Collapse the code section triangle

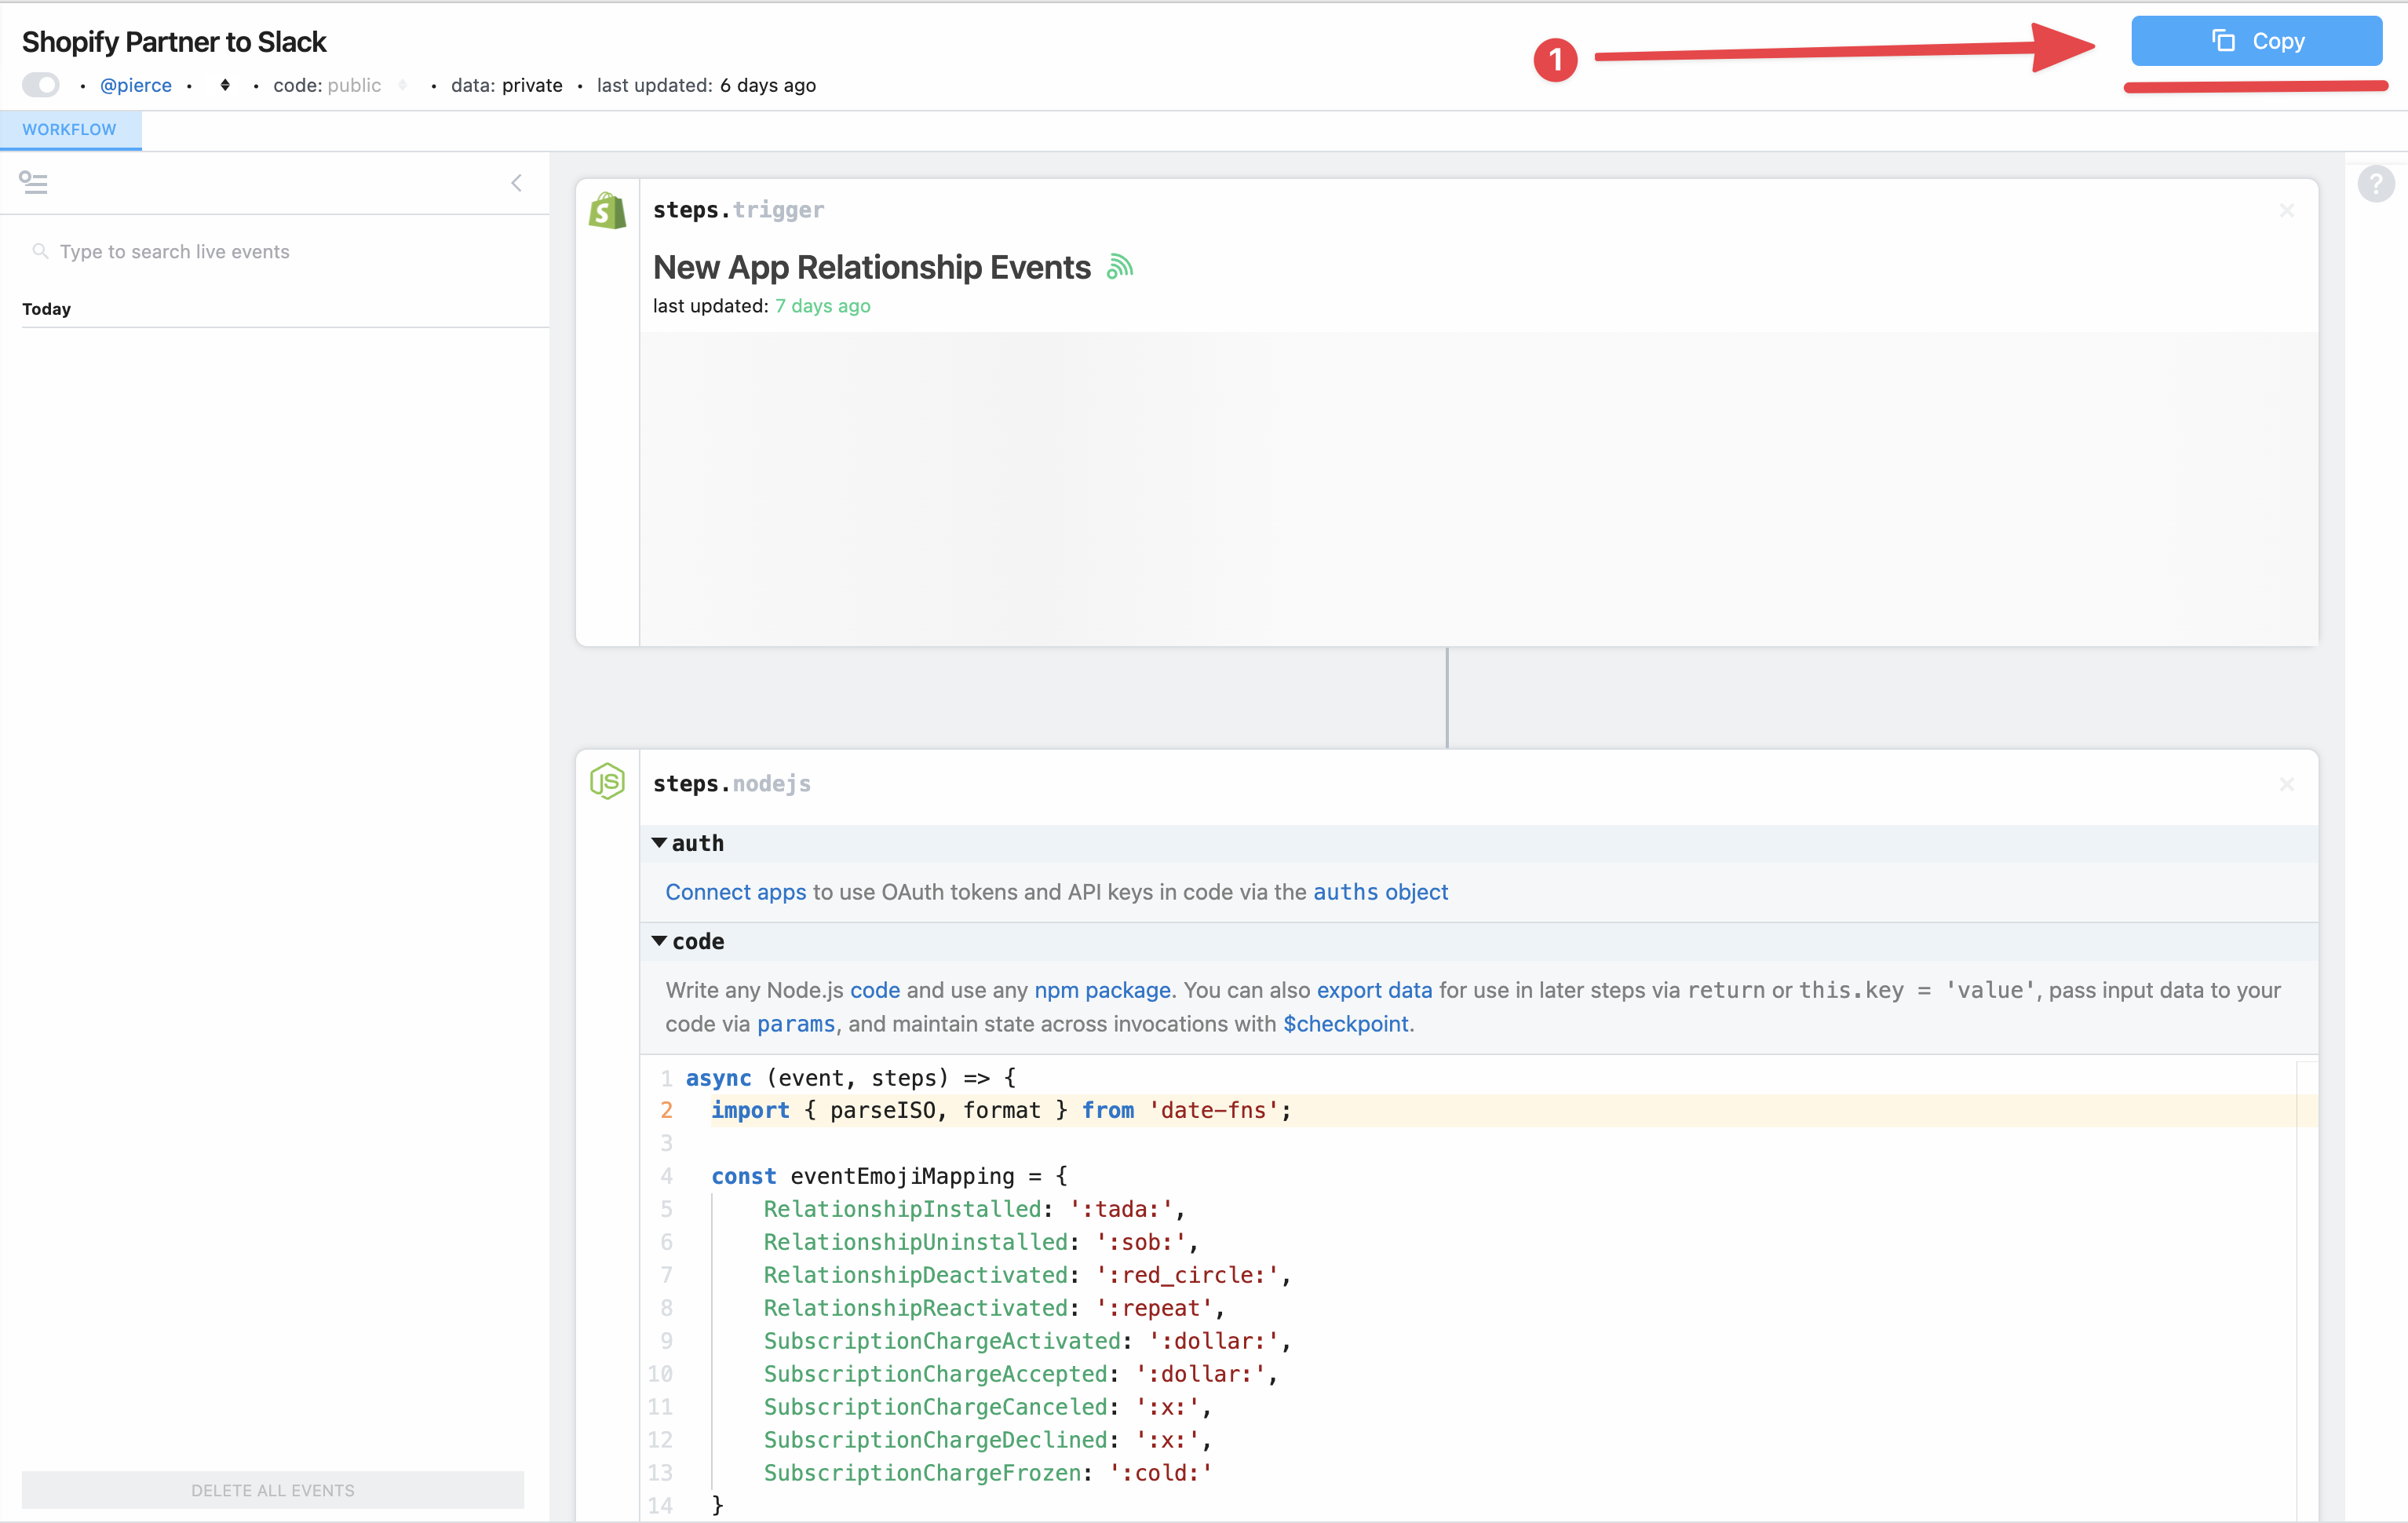659,941
